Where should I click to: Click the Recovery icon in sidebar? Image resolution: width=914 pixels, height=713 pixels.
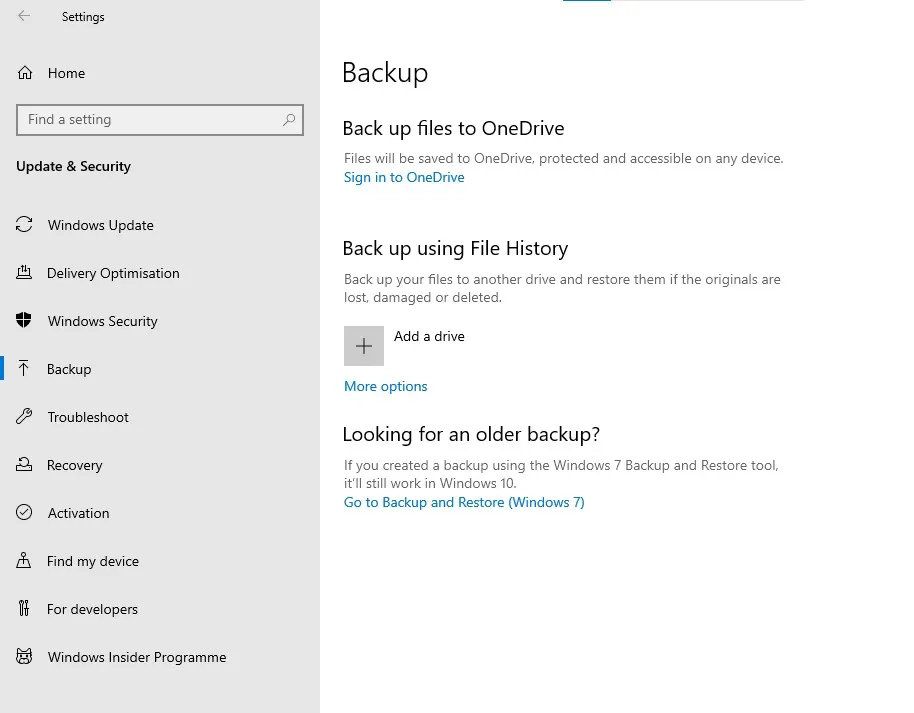pyautogui.click(x=24, y=464)
